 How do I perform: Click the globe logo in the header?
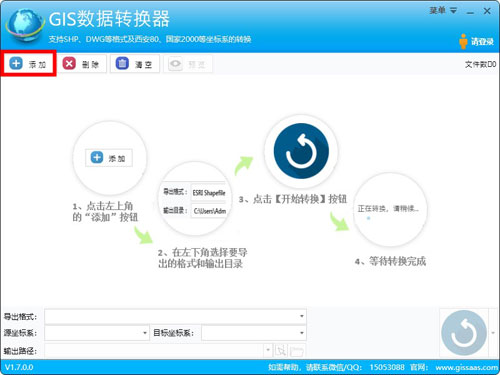[x=25, y=25]
